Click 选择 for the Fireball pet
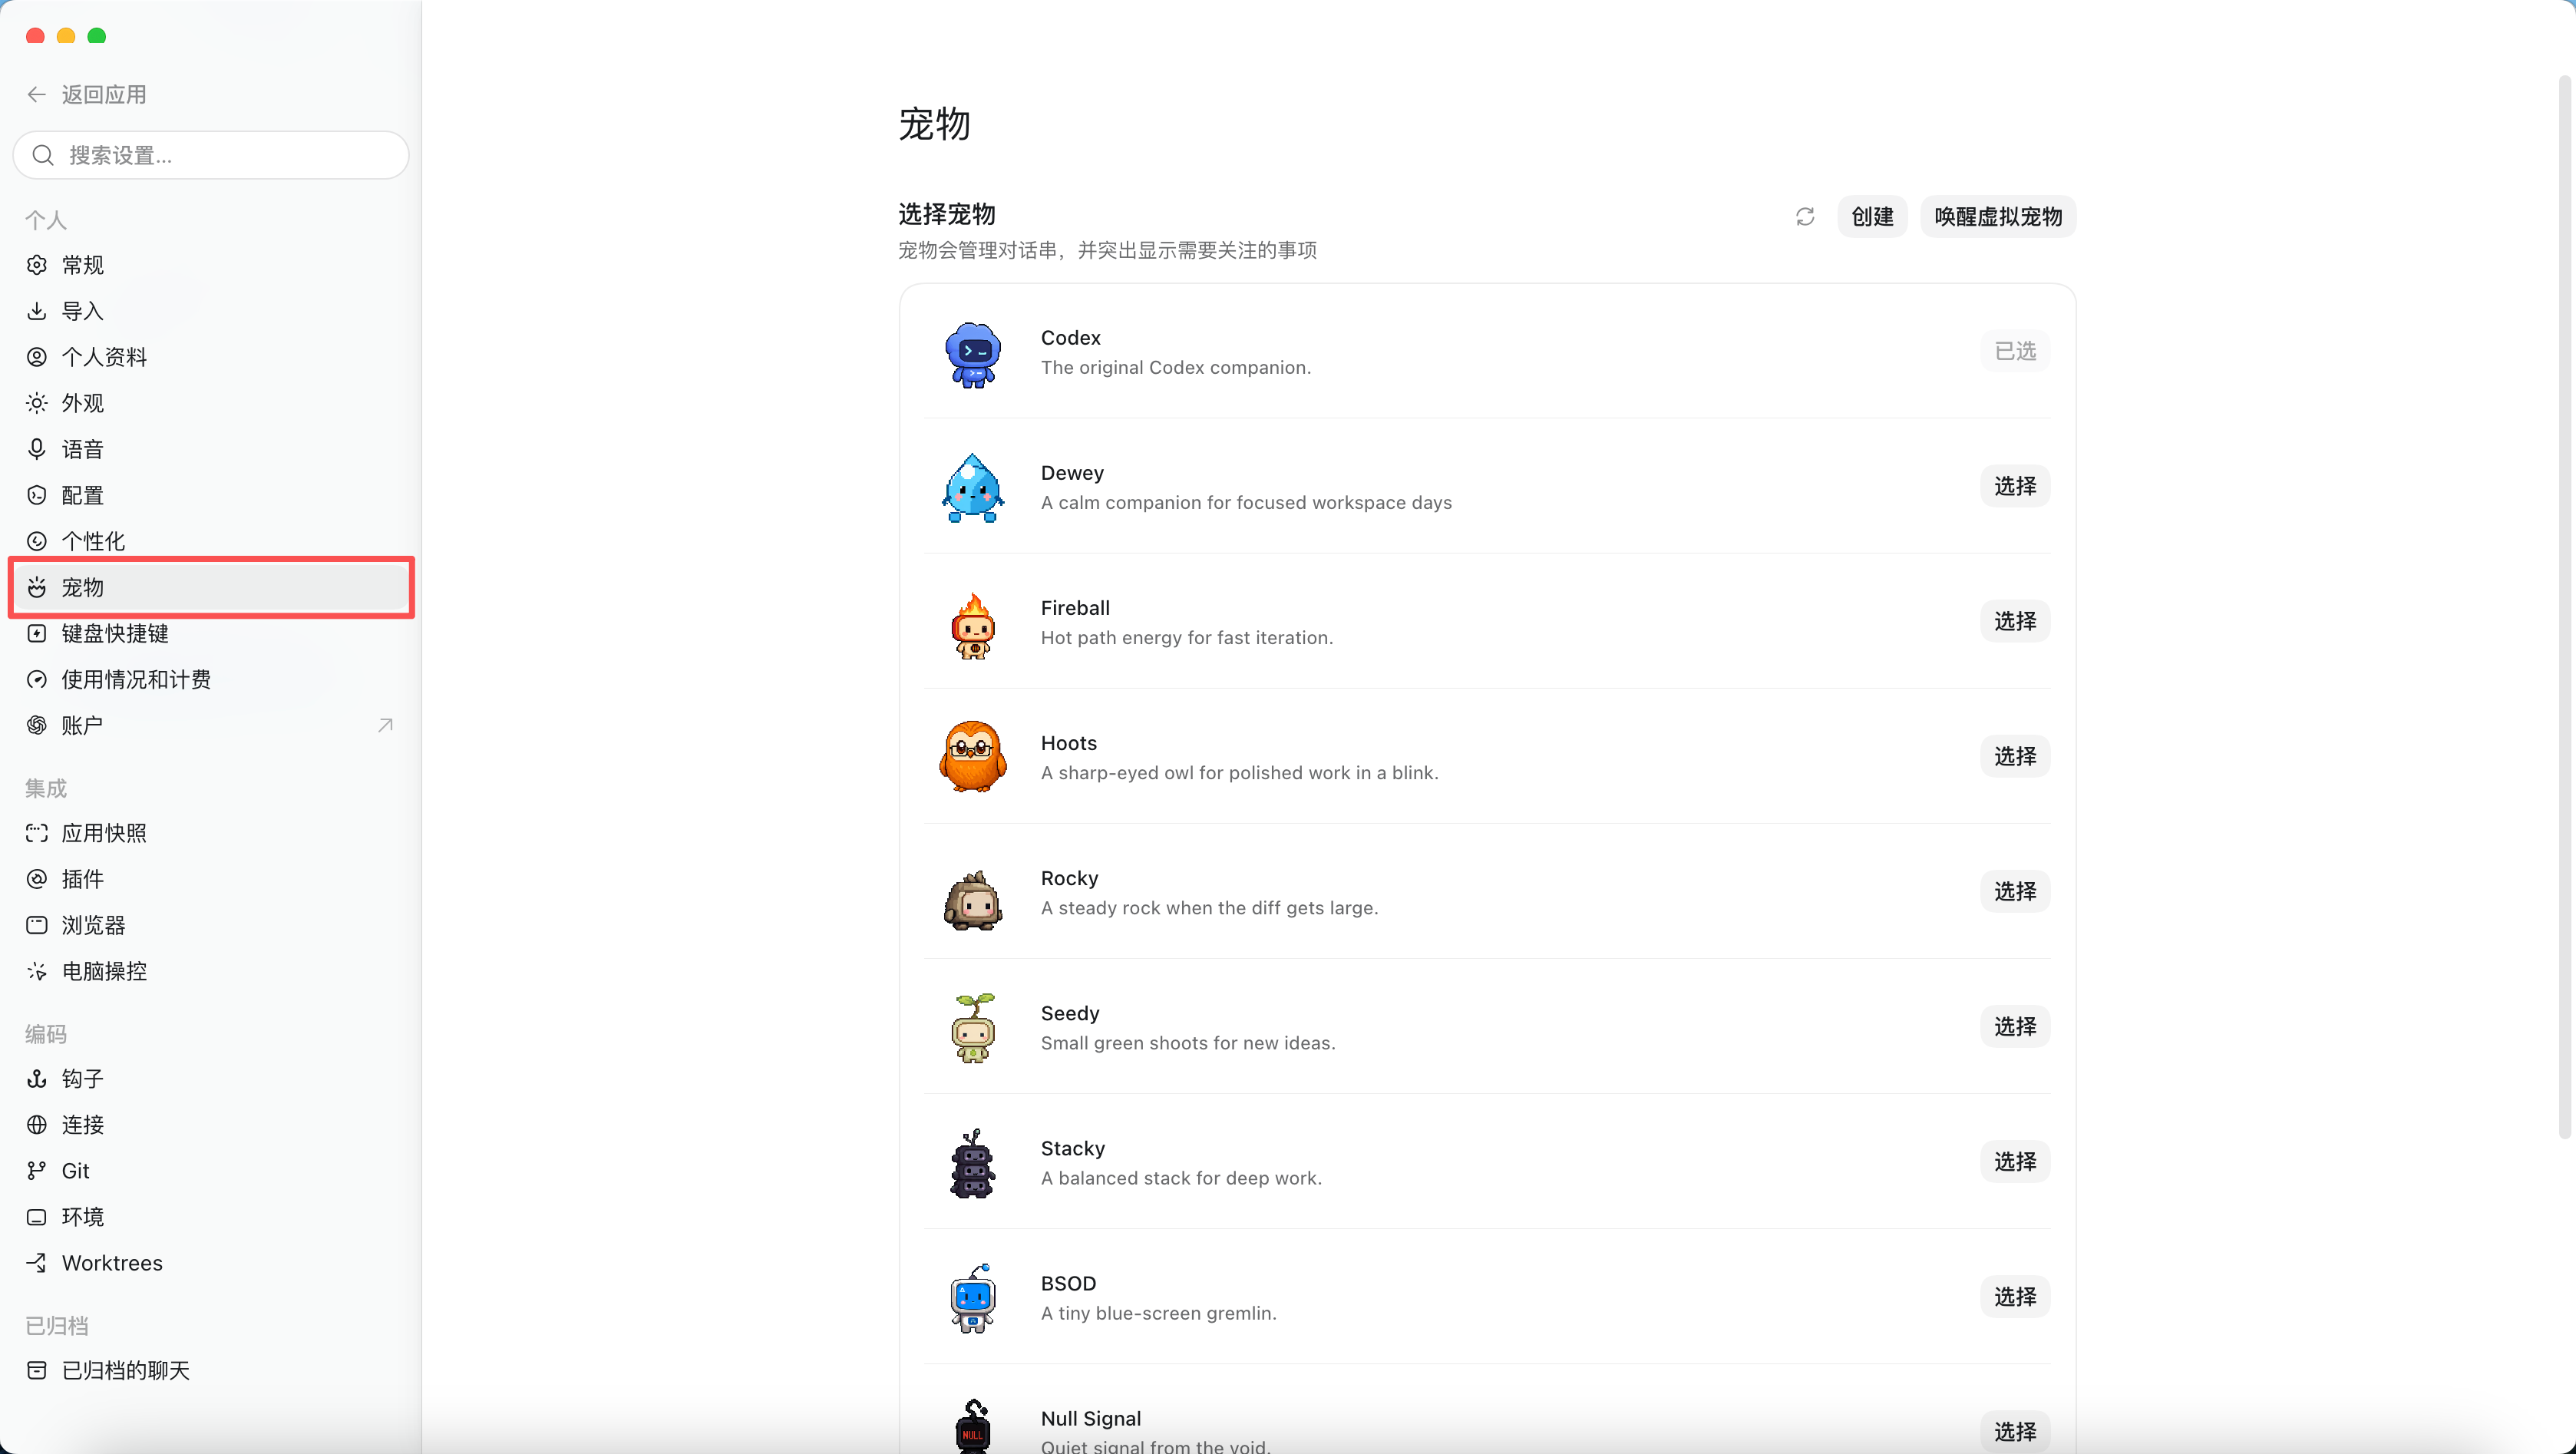 (x=2015, y=621)
